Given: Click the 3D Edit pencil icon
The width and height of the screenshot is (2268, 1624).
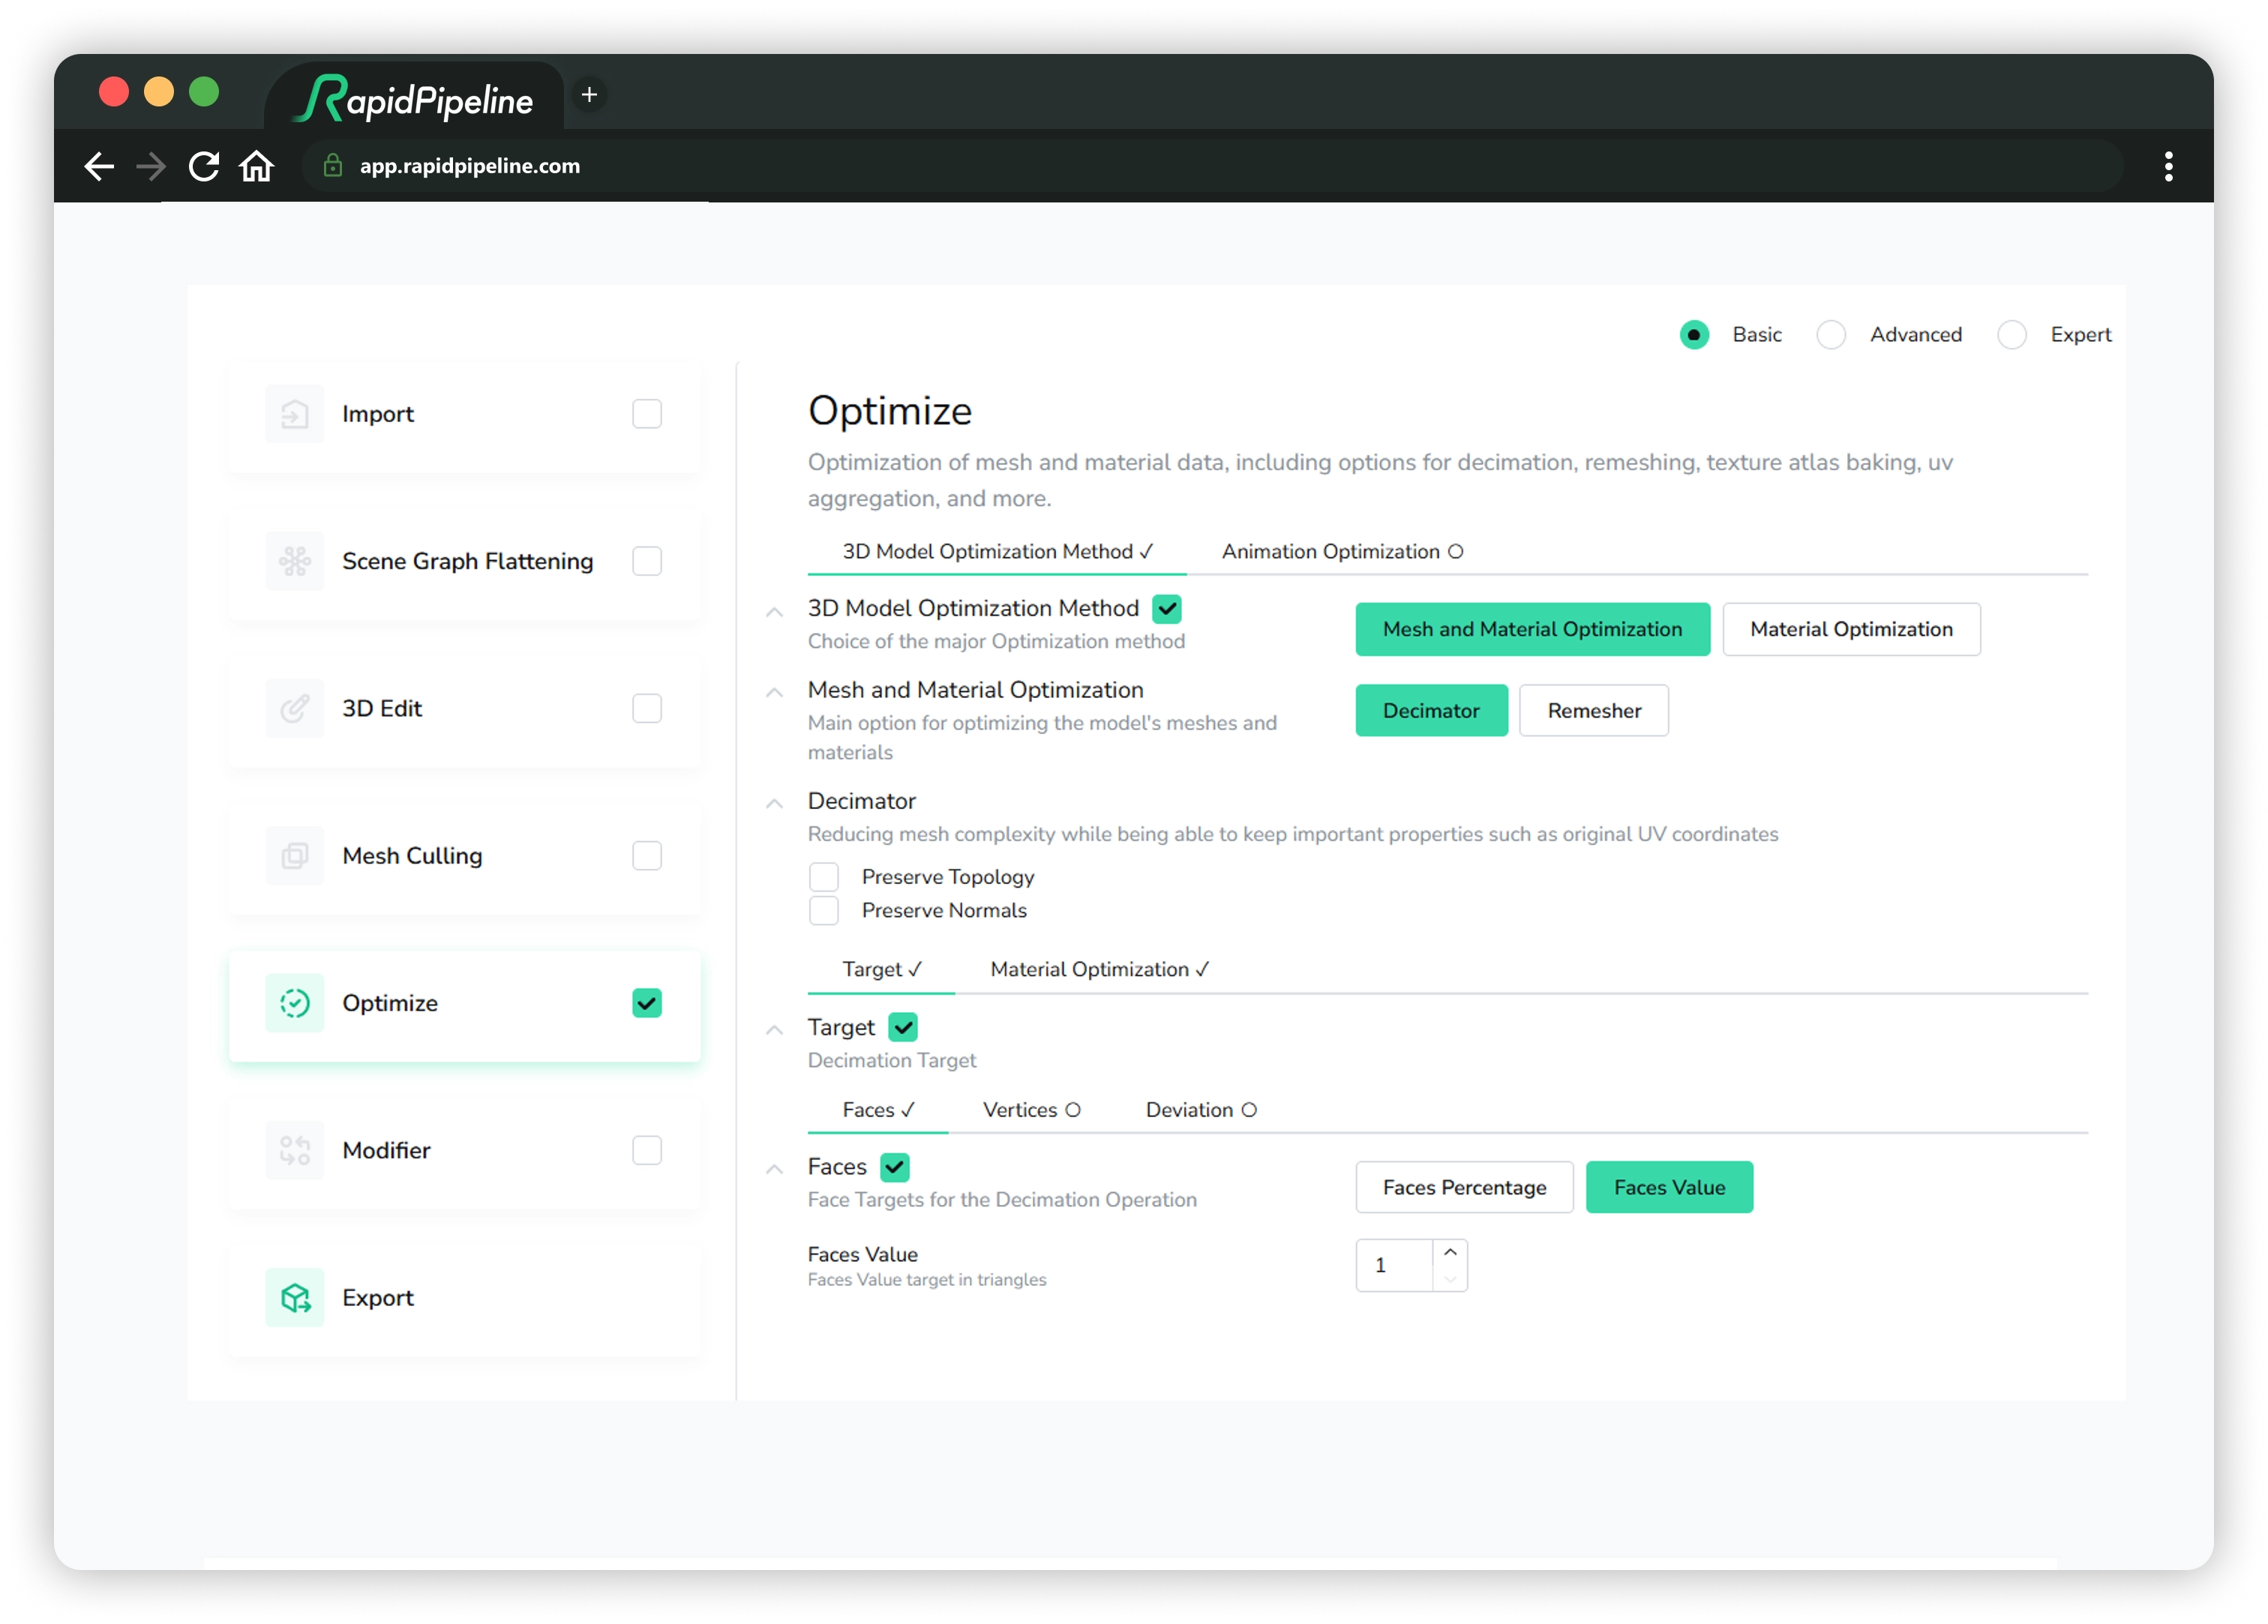Looking at the screenshot, I should 294,708.
